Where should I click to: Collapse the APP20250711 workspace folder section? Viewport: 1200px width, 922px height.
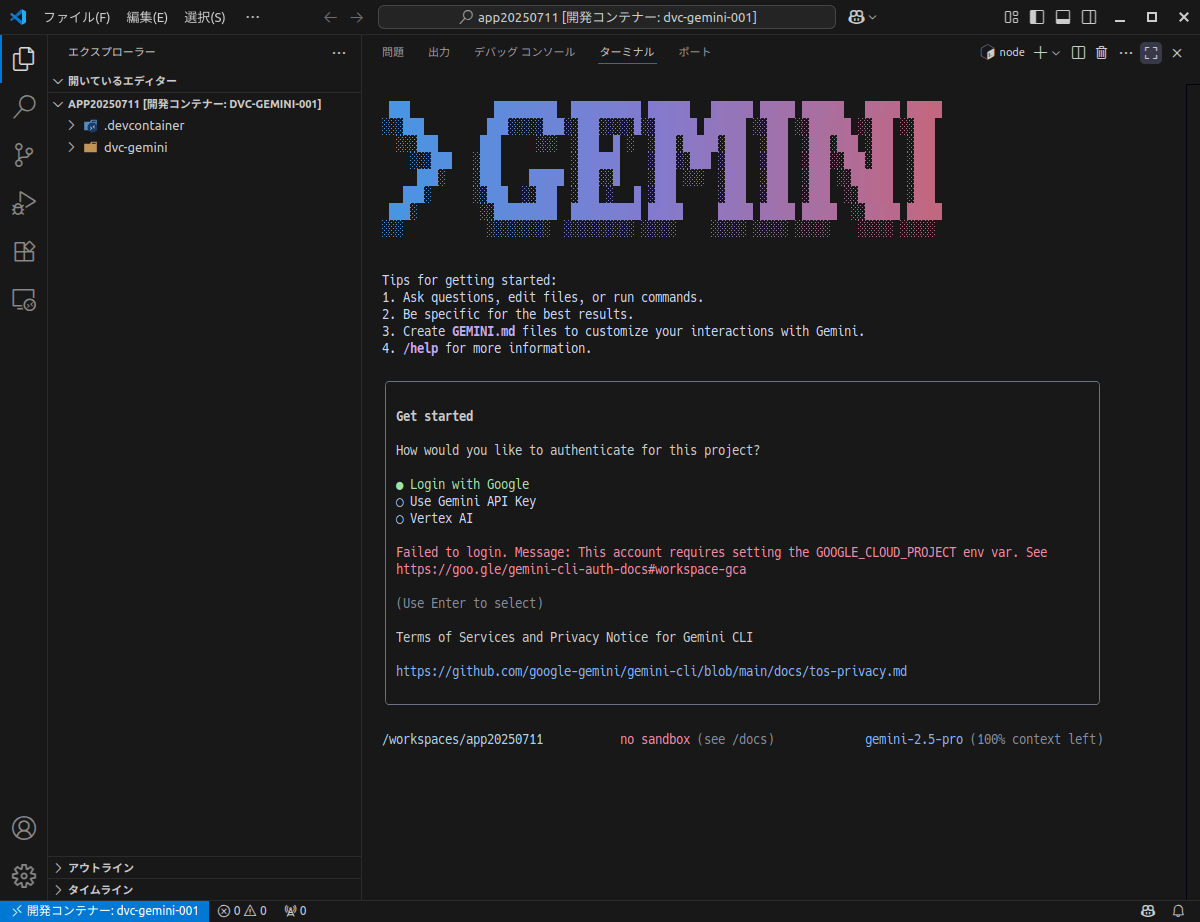[x=204, y=103]
